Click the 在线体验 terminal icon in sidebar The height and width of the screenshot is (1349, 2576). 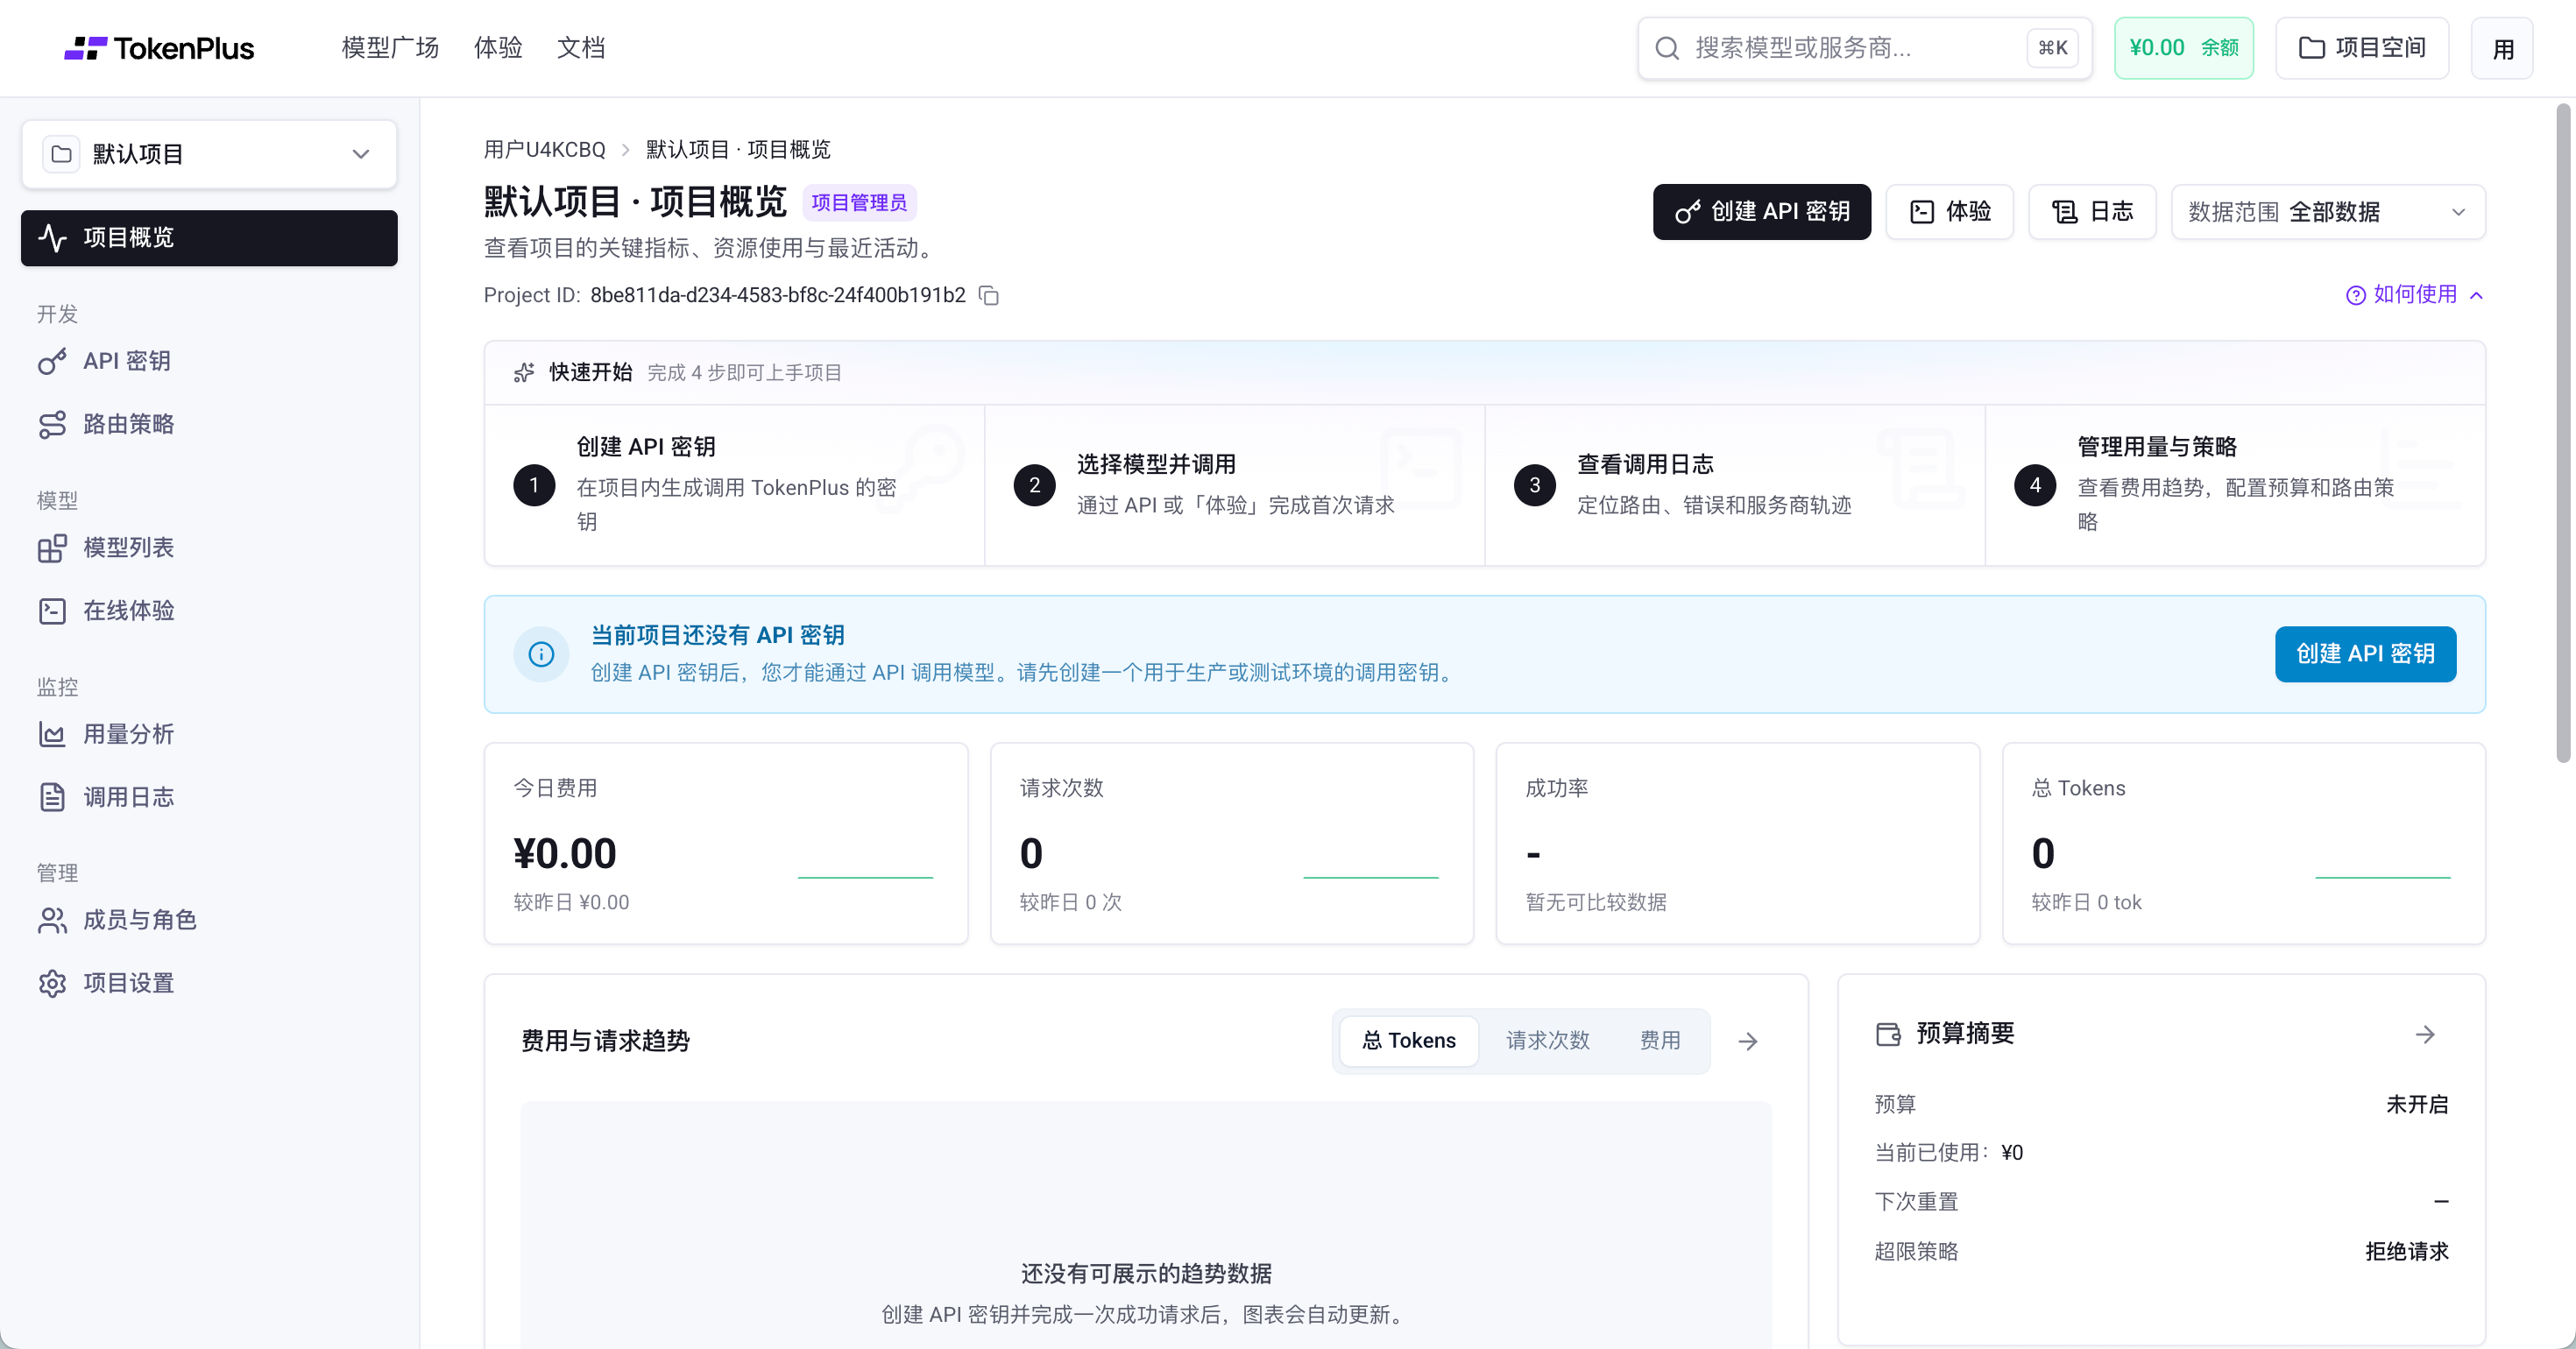click(x=52, y=611)
